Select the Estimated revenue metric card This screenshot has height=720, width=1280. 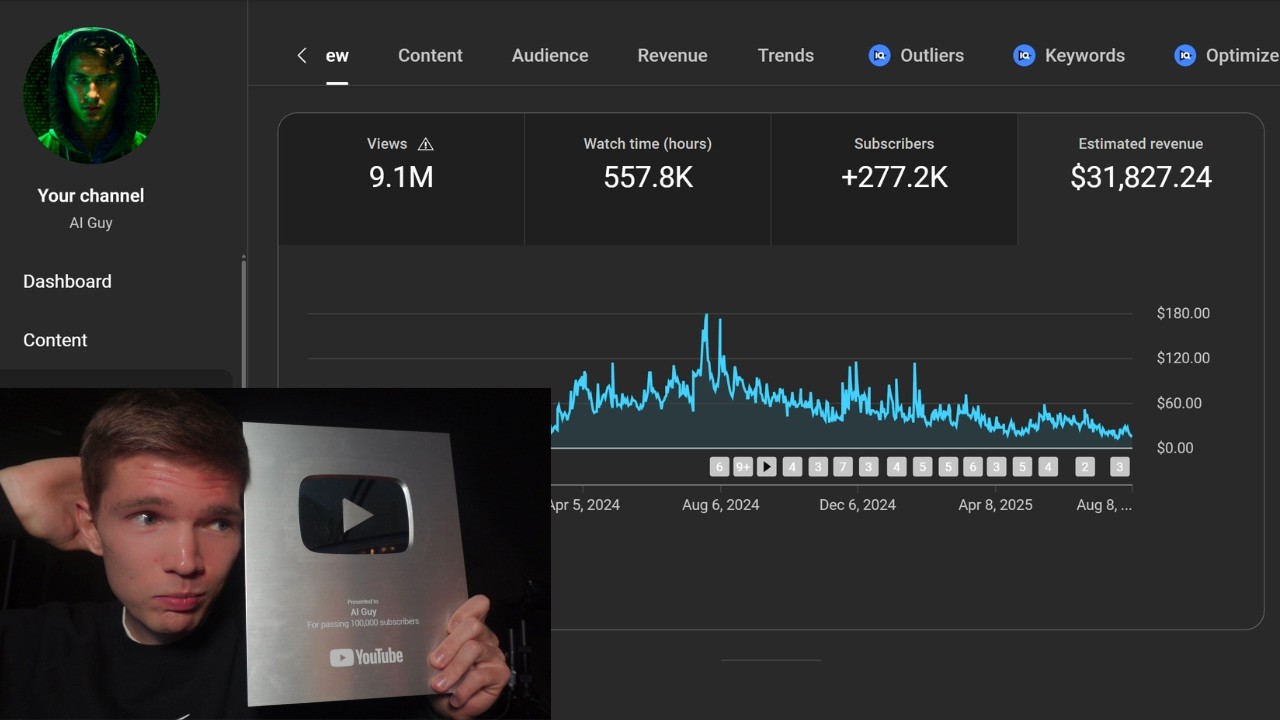1141,179
